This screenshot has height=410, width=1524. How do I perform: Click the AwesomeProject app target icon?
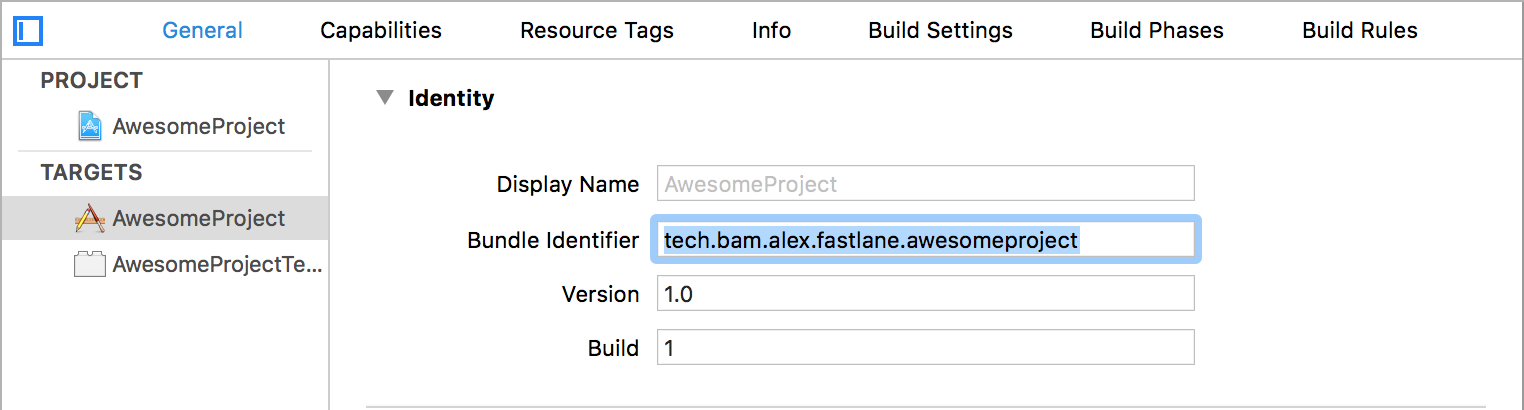pyautogui.click(x=90, y=218)
